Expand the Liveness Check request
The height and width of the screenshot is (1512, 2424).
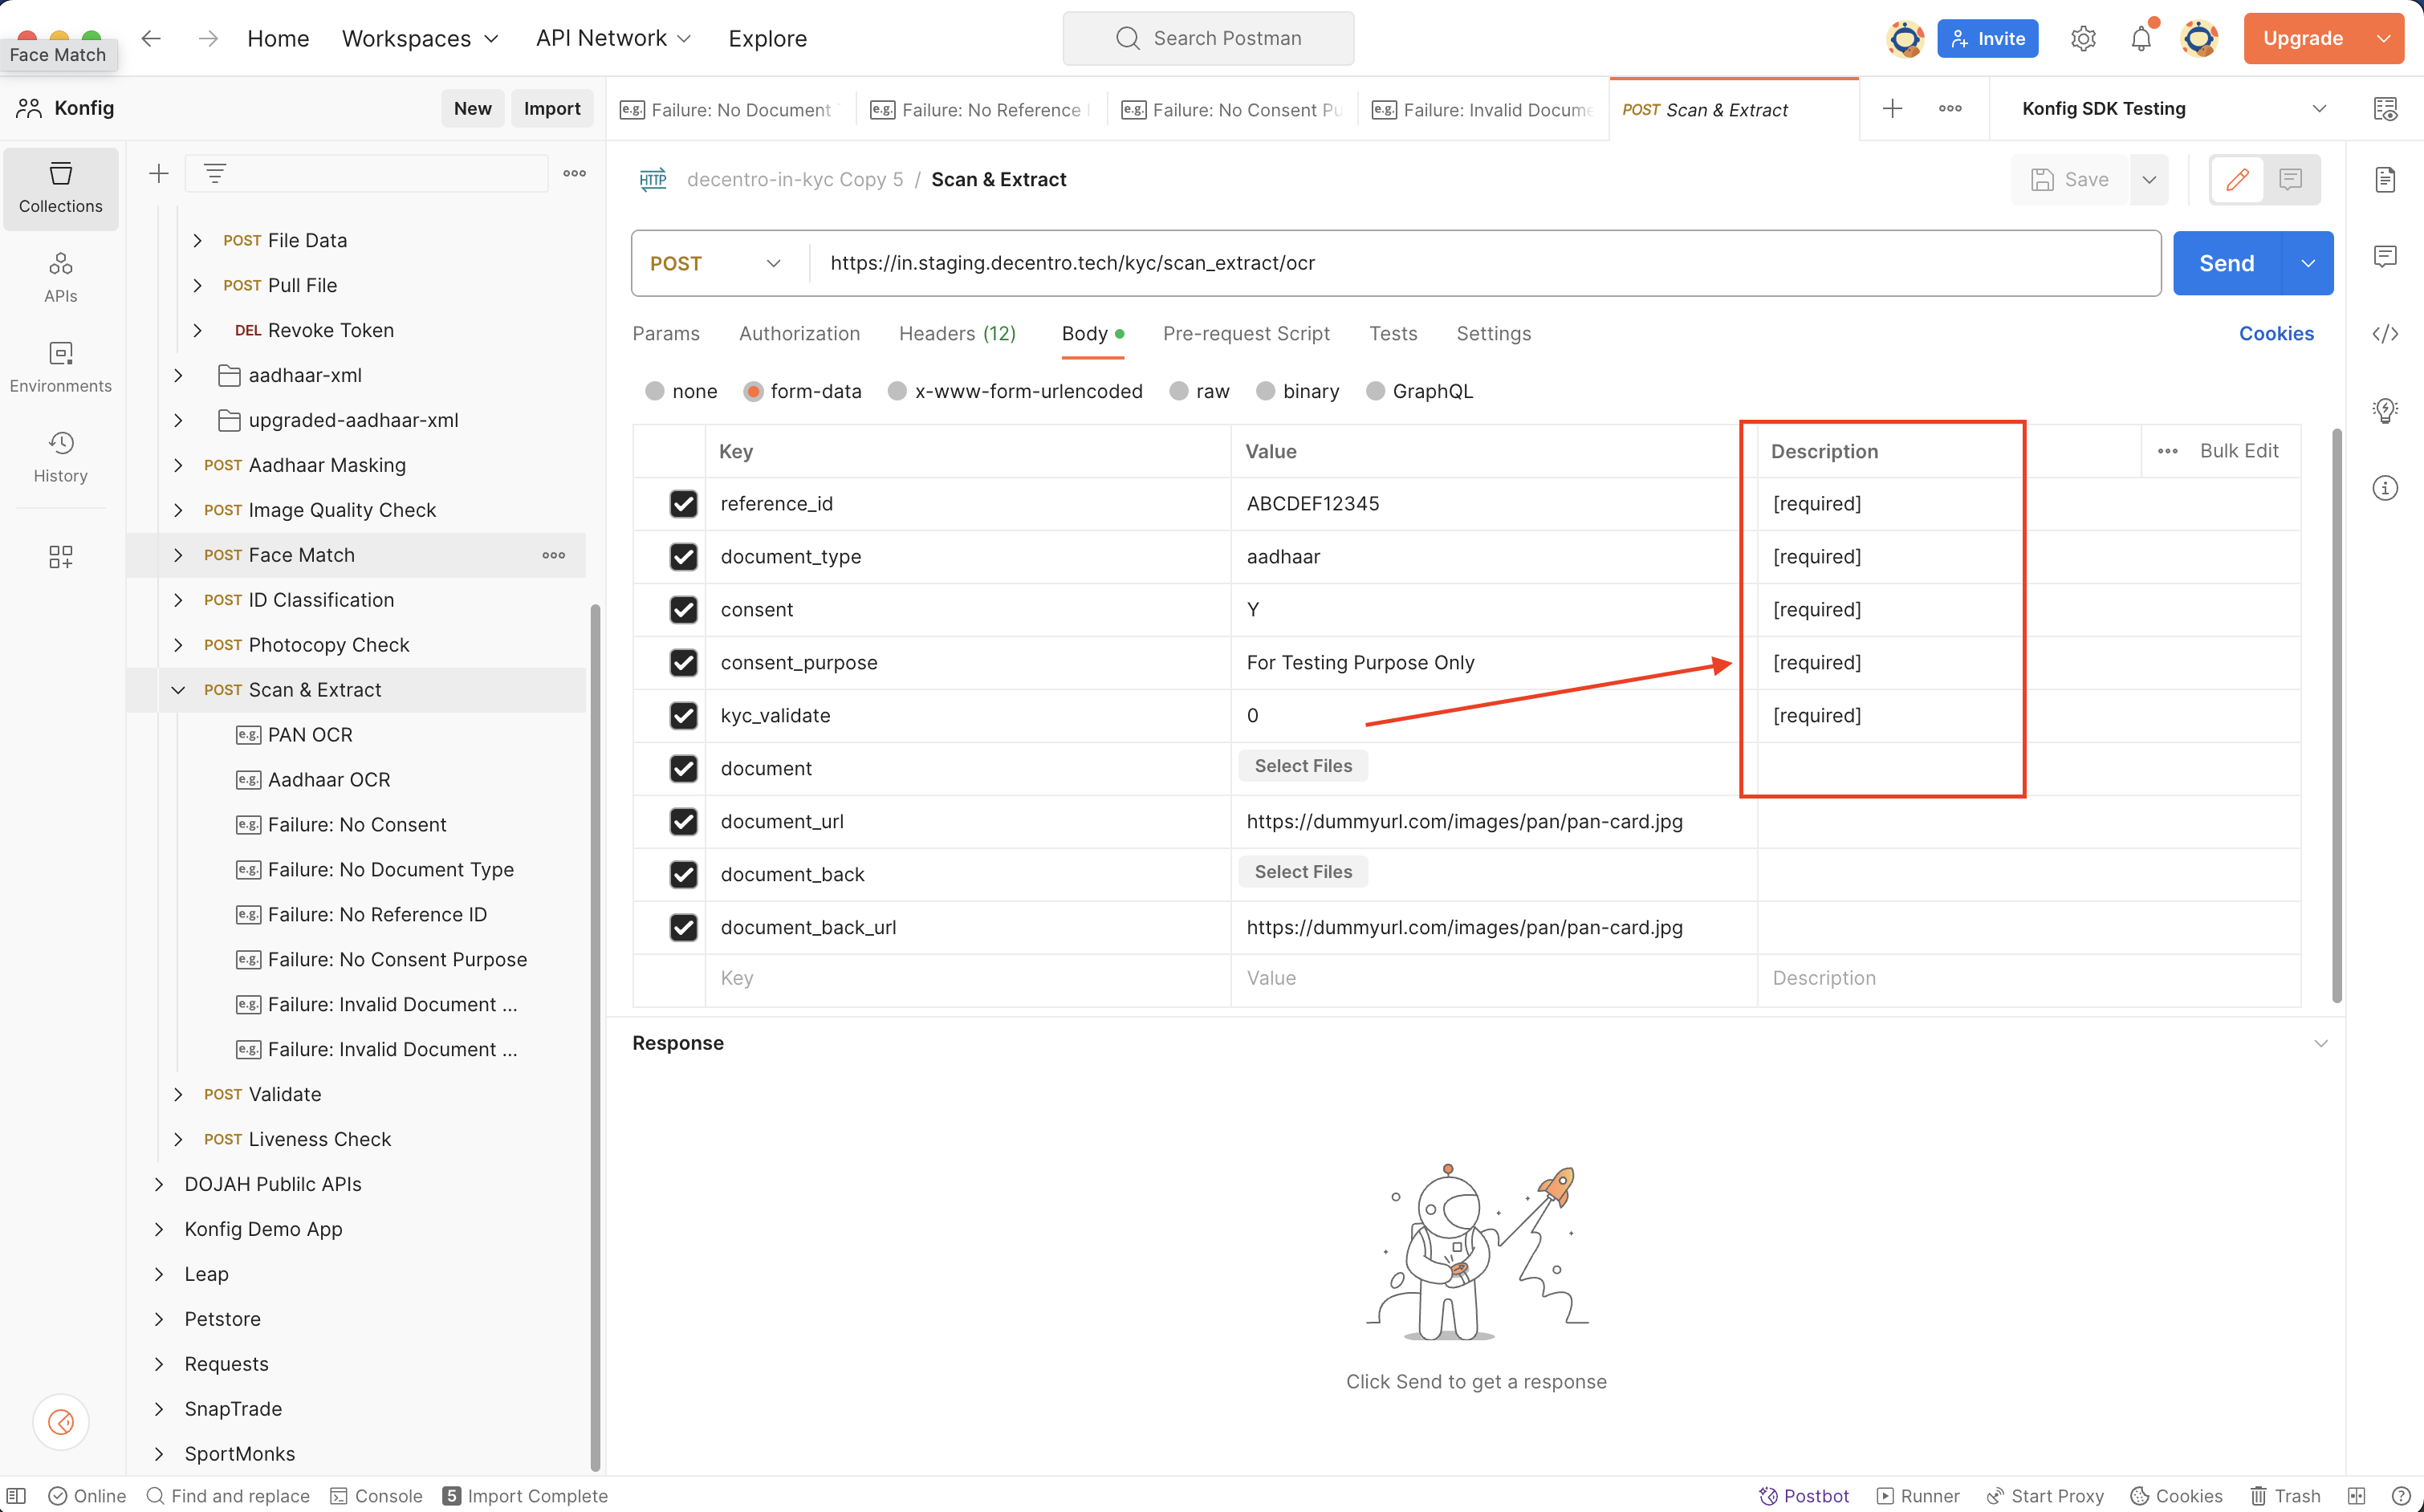click(178, 1139)
